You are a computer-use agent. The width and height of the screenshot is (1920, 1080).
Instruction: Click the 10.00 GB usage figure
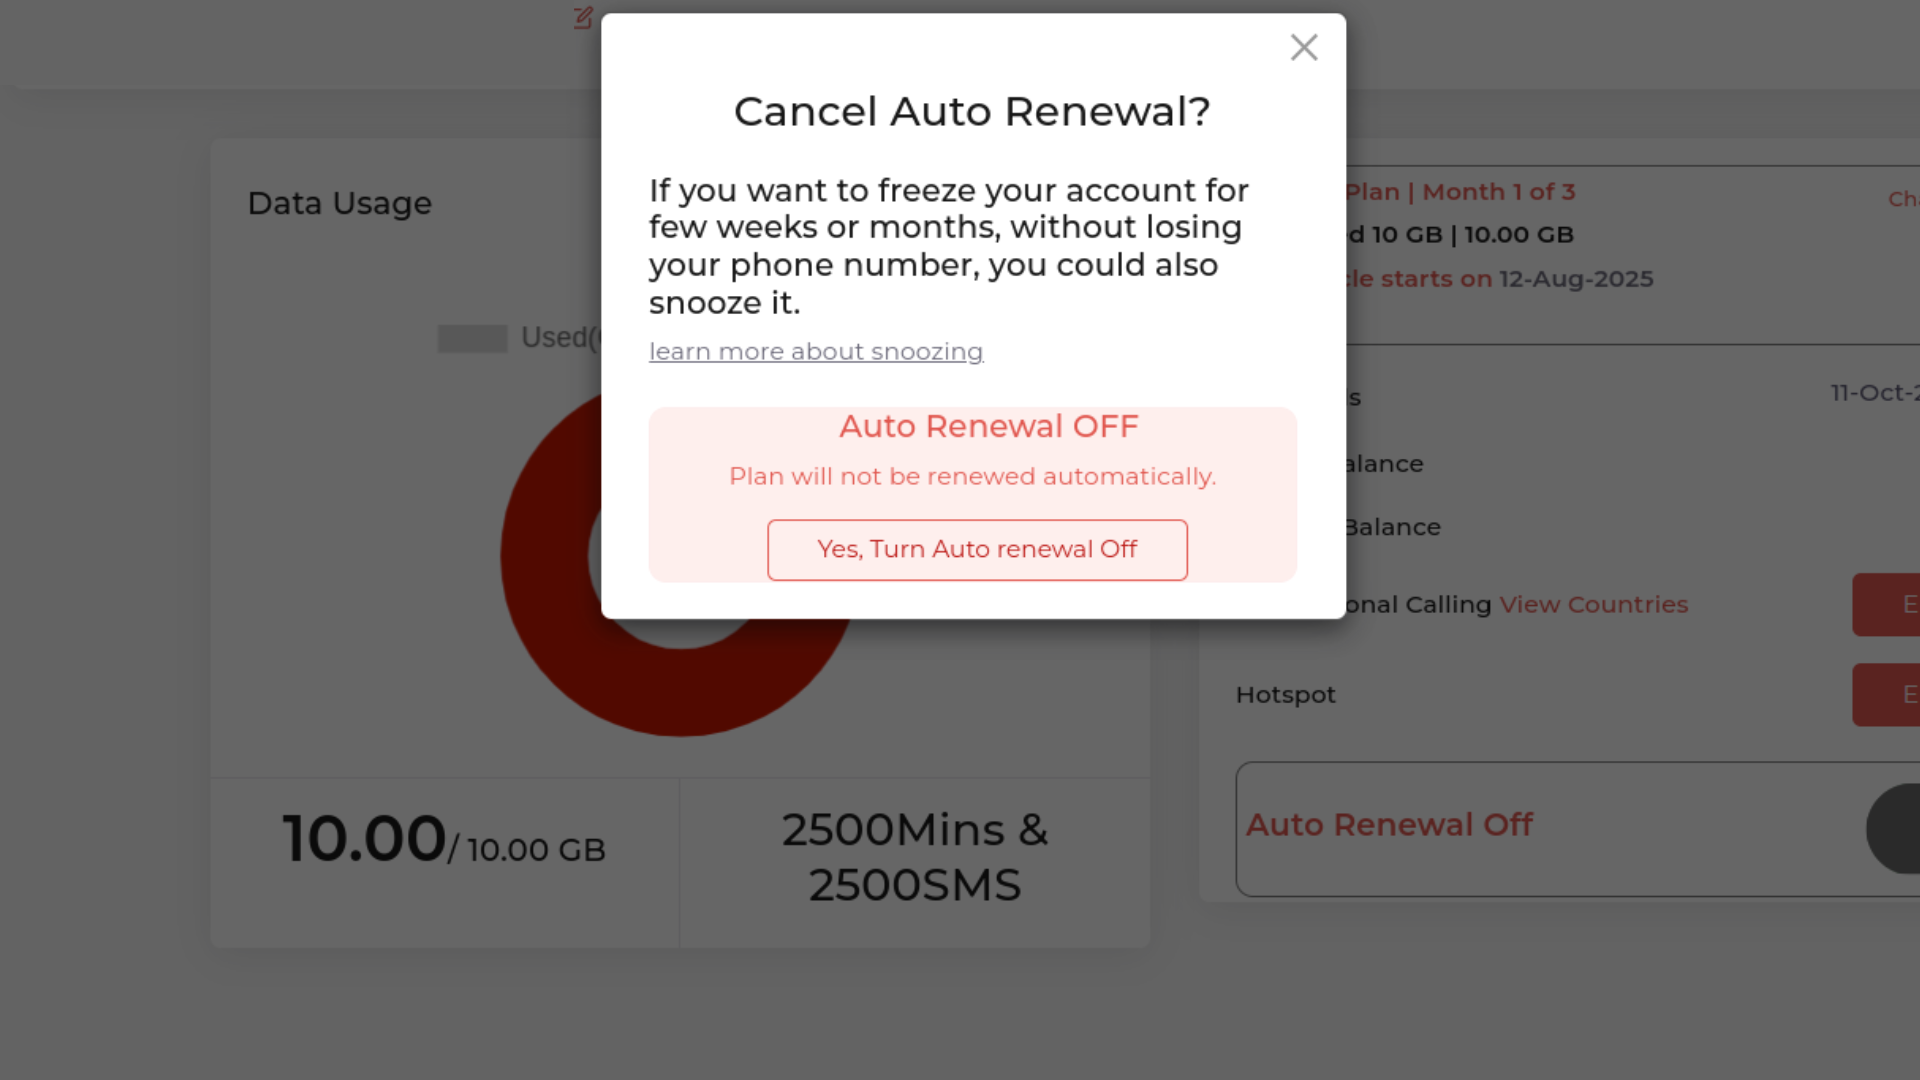pyautogui.click(x=444, y=839)
